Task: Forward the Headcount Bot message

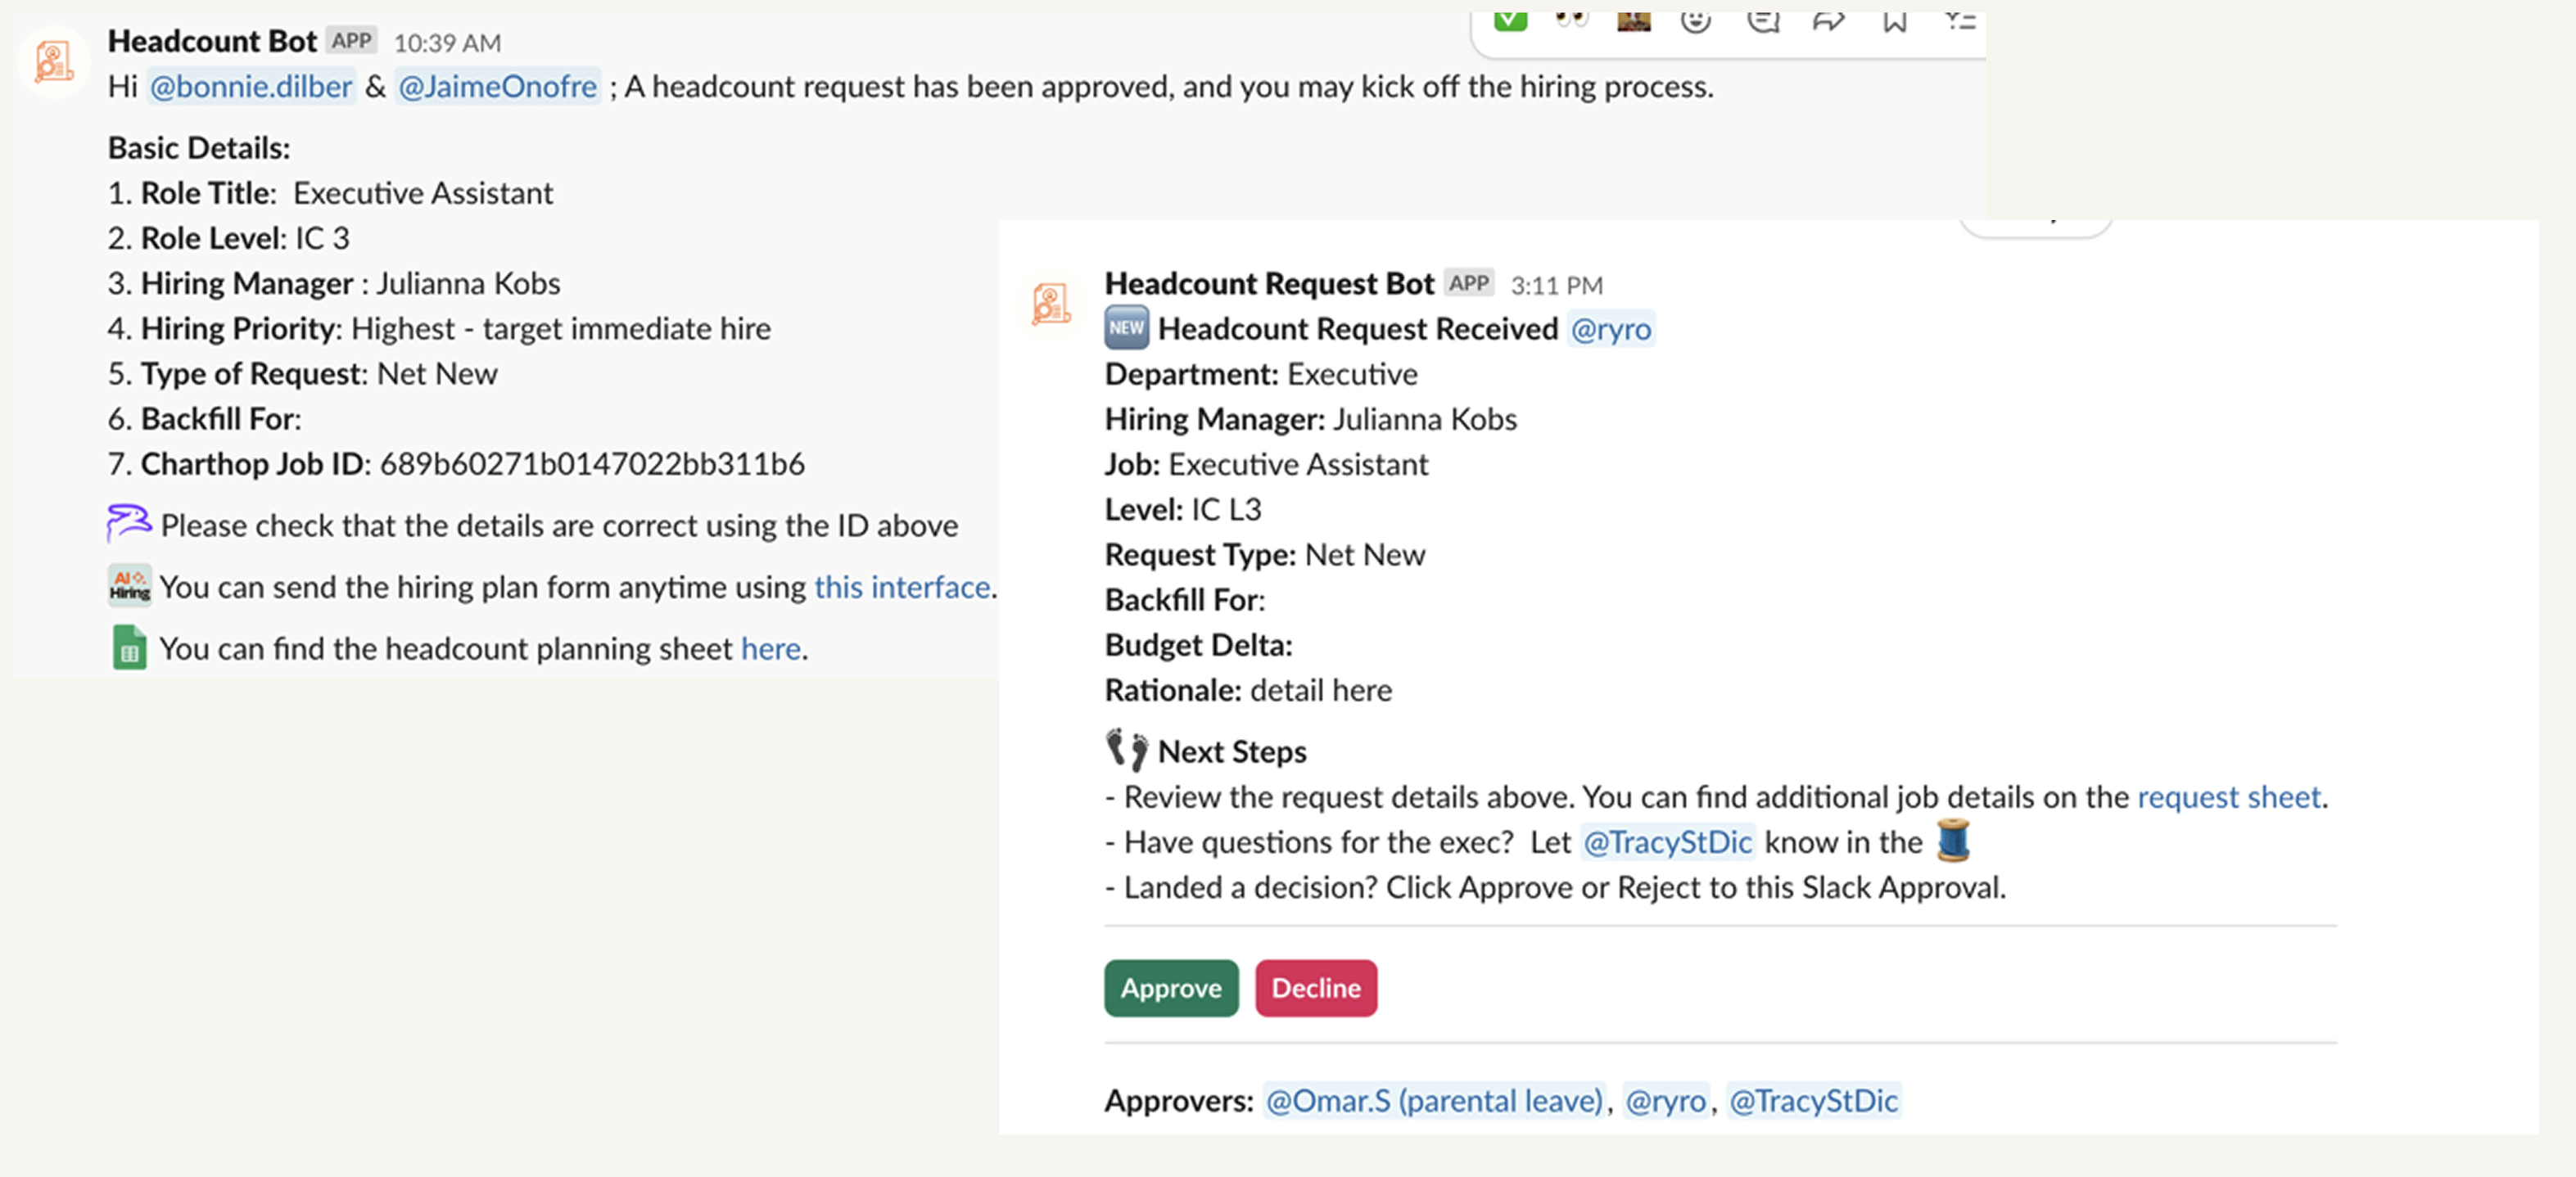Action: click(x=1828, y=20)
